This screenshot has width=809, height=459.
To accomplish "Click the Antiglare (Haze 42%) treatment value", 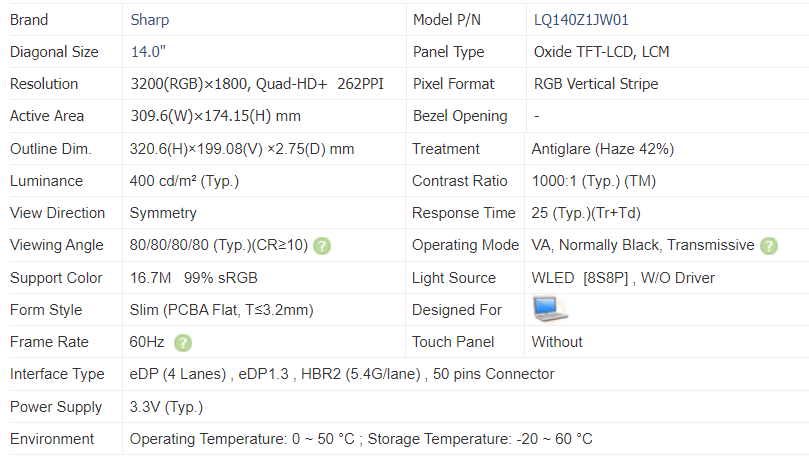I will coord(603,149).
